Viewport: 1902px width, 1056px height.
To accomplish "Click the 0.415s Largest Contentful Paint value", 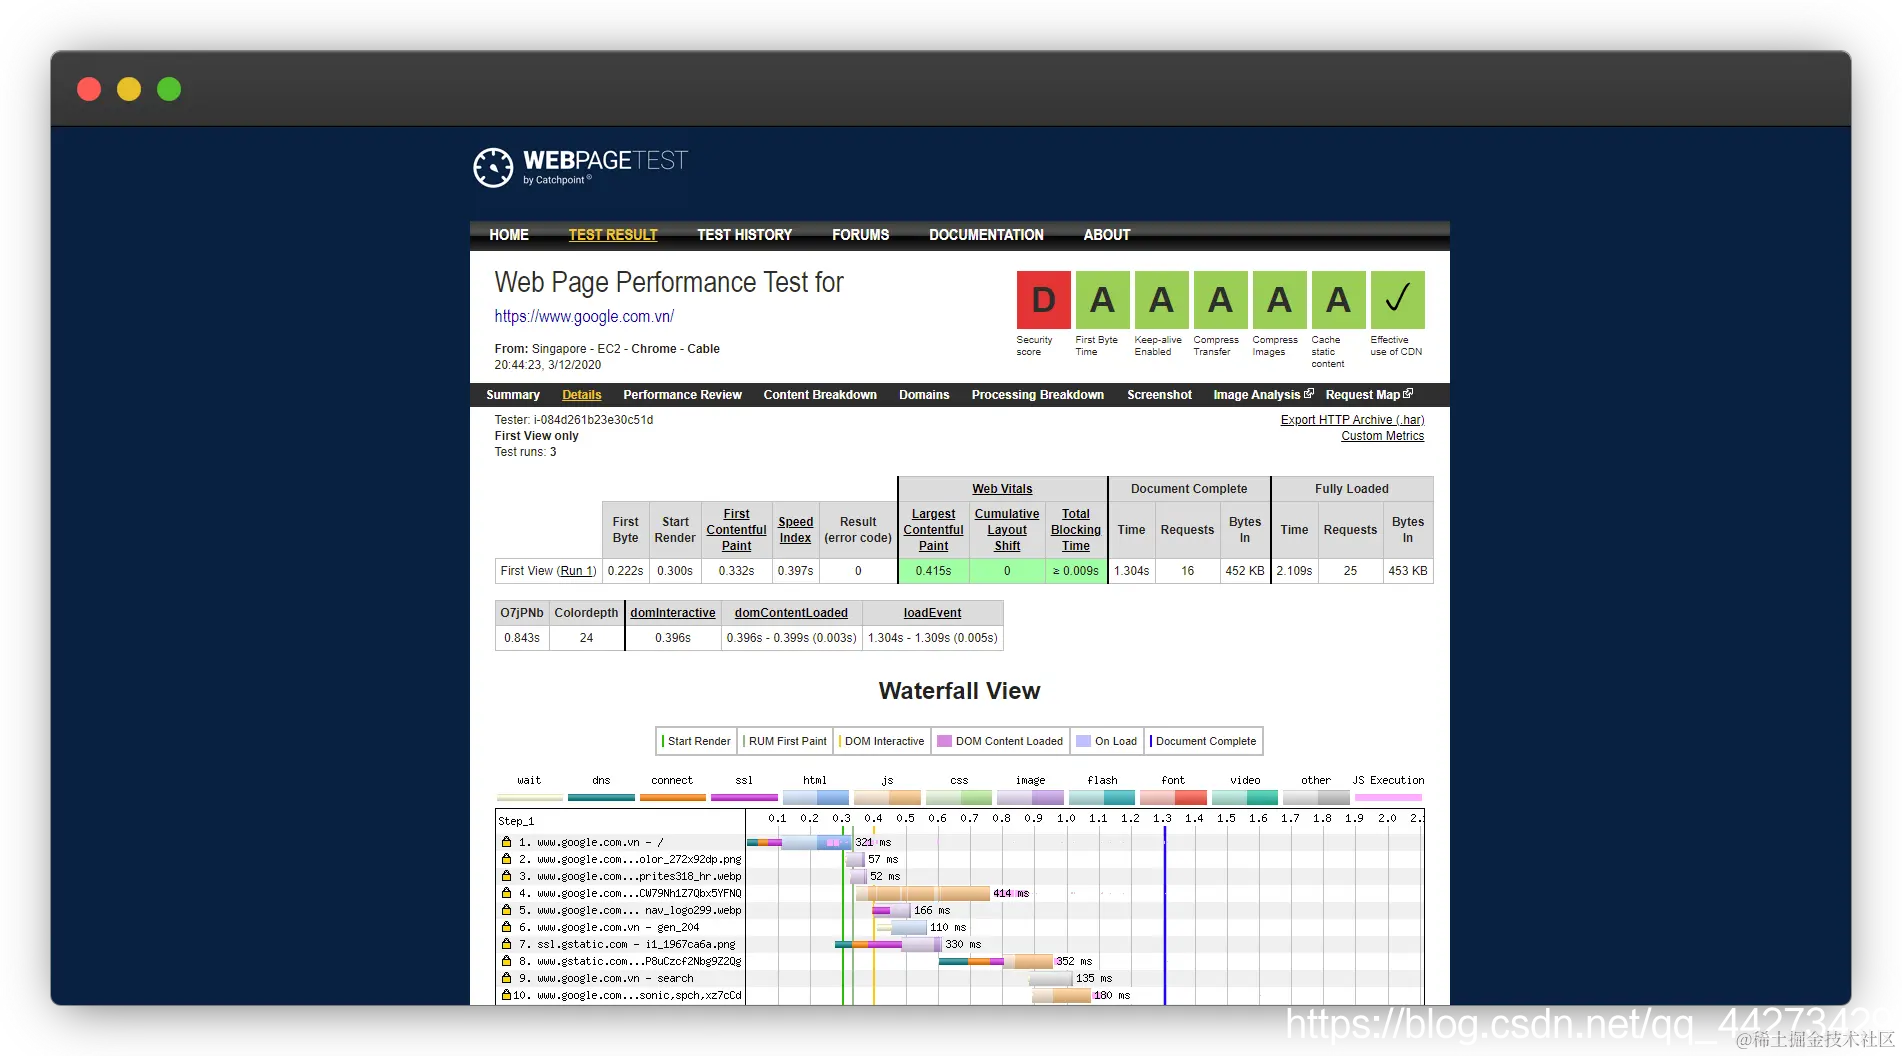I will coord(933,571).
